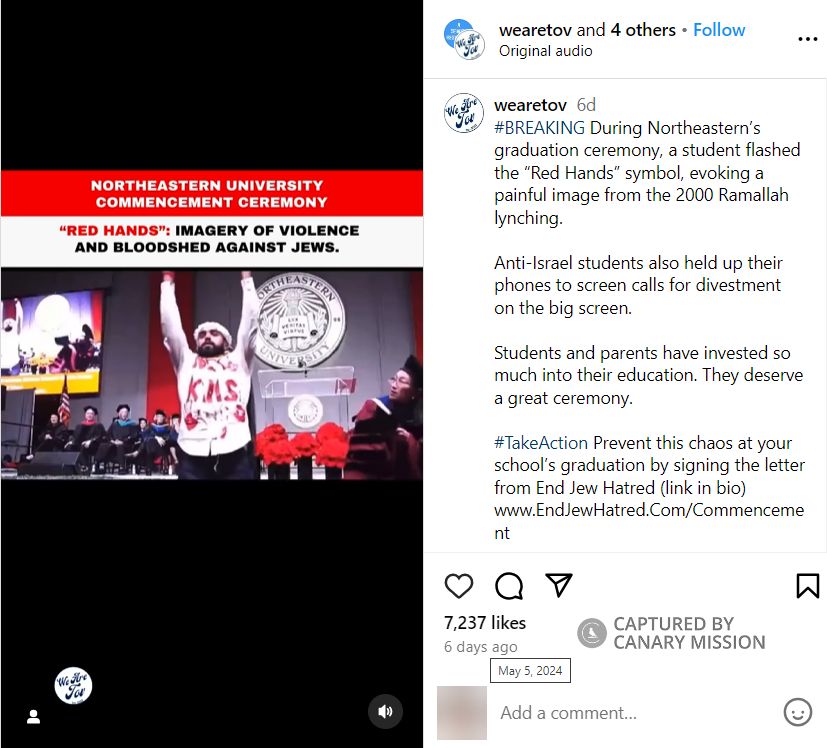827x748 pixels.
Task: Click the We Are Tov header avatar
Action: [x=464, y=40]
